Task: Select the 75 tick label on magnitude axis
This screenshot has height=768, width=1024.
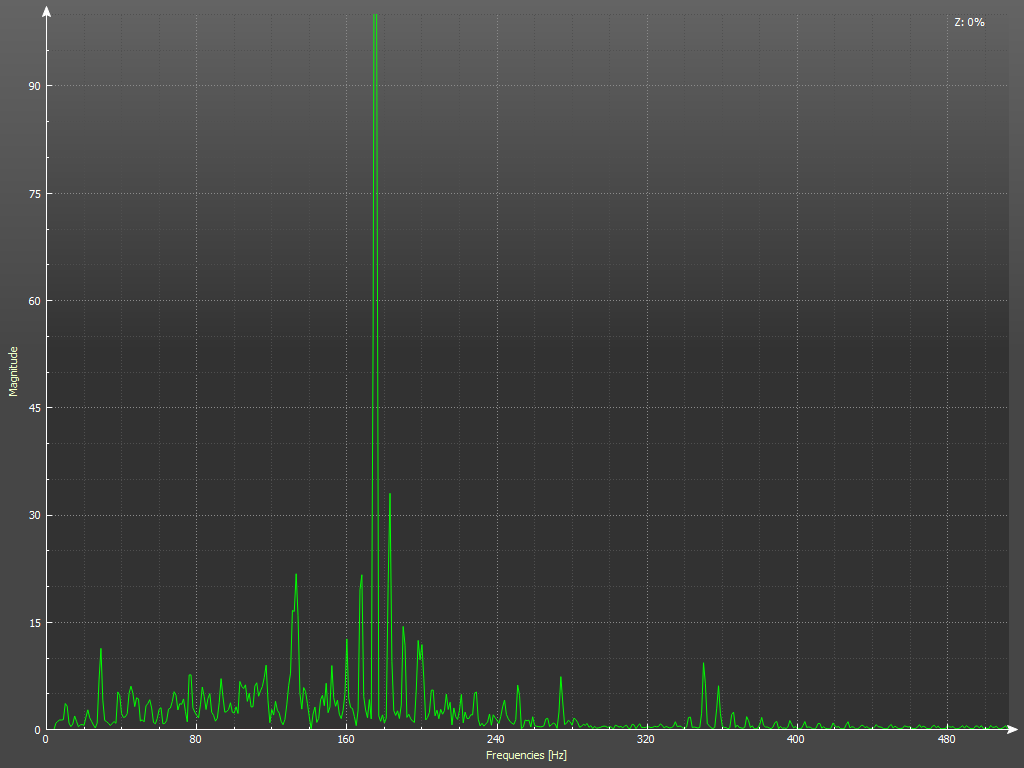Action: [34, 193]
